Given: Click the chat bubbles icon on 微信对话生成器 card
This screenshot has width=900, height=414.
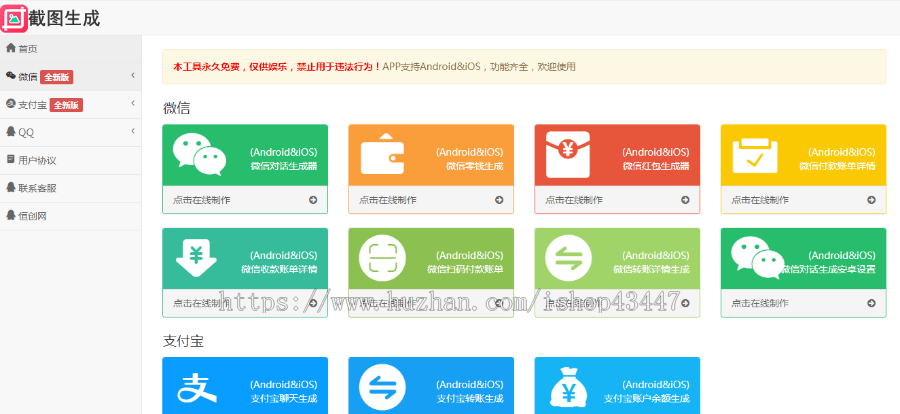Looking at the screenshot, I should [x=199, y=154].
